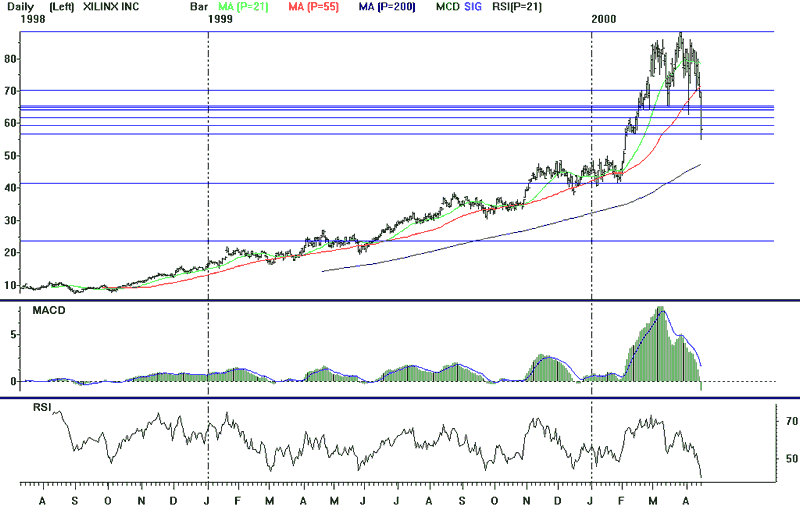Click the last price bar in April 2000
Image resolution: width=800 pixels, height=507 pixels.
pos(702,116)
